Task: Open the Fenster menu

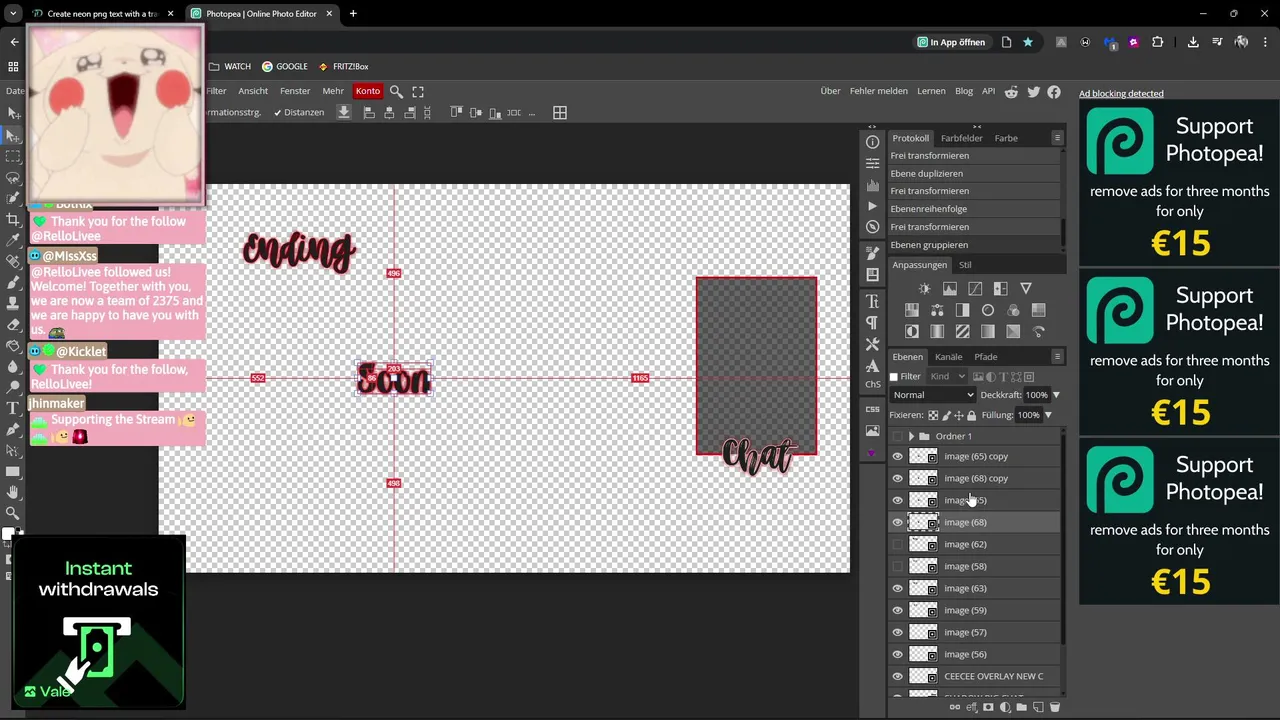Action: [x=295, y=91]
